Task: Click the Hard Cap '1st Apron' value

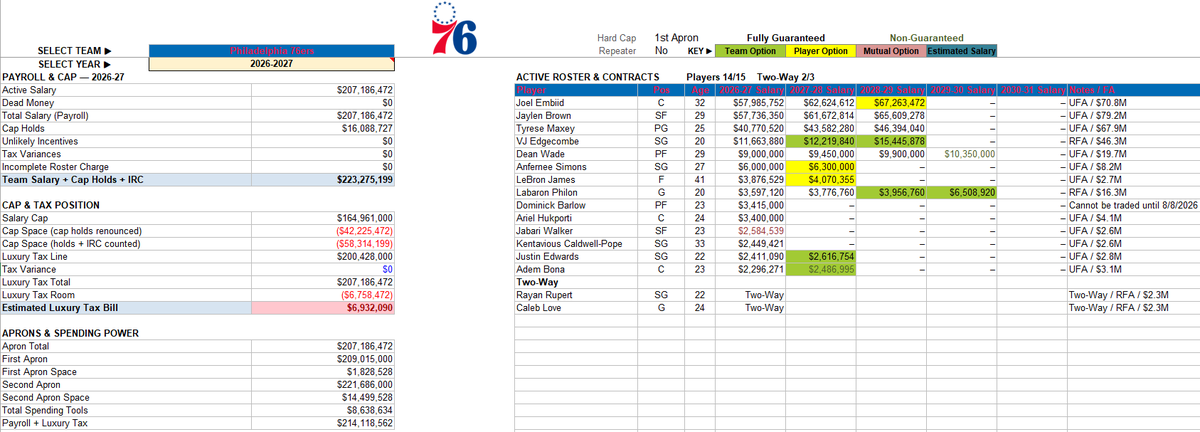Action: (677, 37)
